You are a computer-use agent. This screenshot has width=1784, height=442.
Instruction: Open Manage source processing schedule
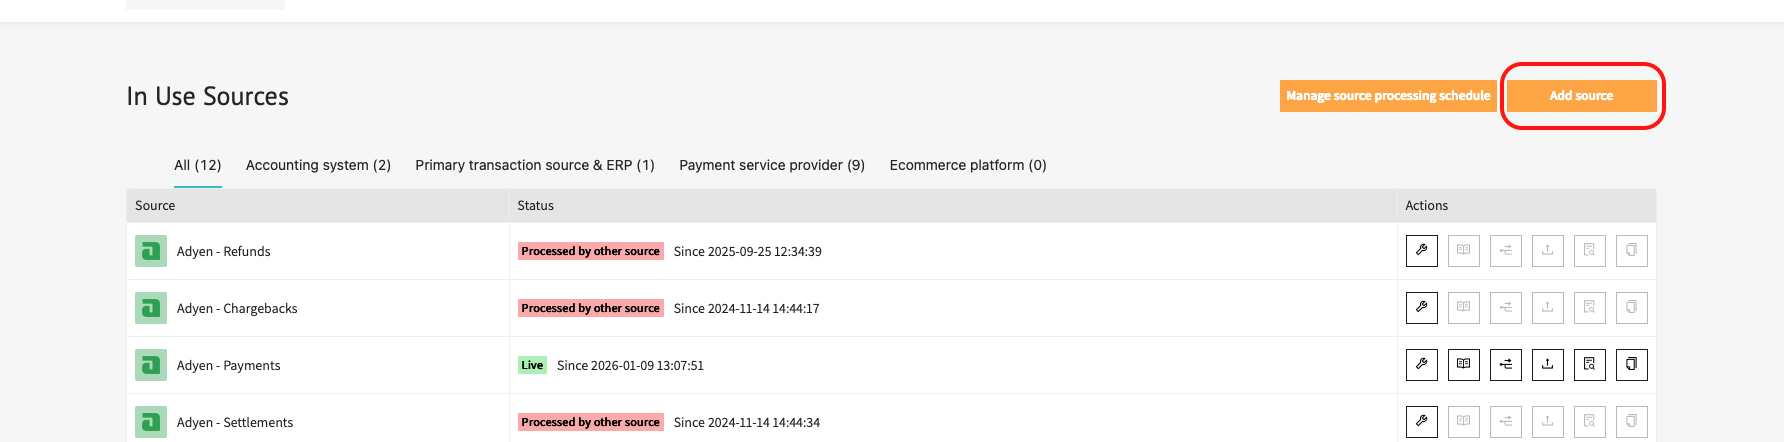click(x=1388, y=96)
